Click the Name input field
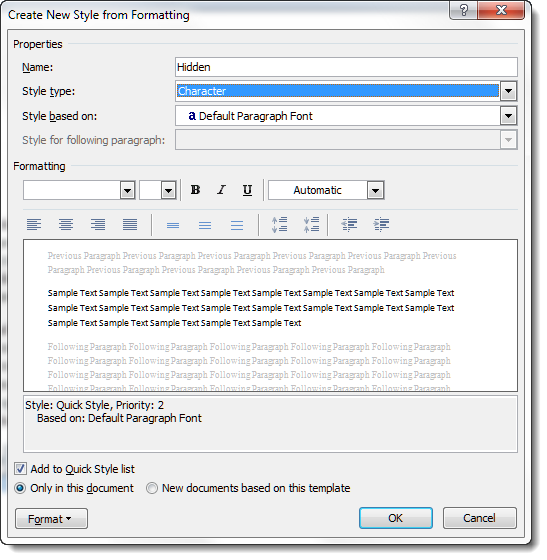This screenshot has height=560, width=547. (346, 67)
